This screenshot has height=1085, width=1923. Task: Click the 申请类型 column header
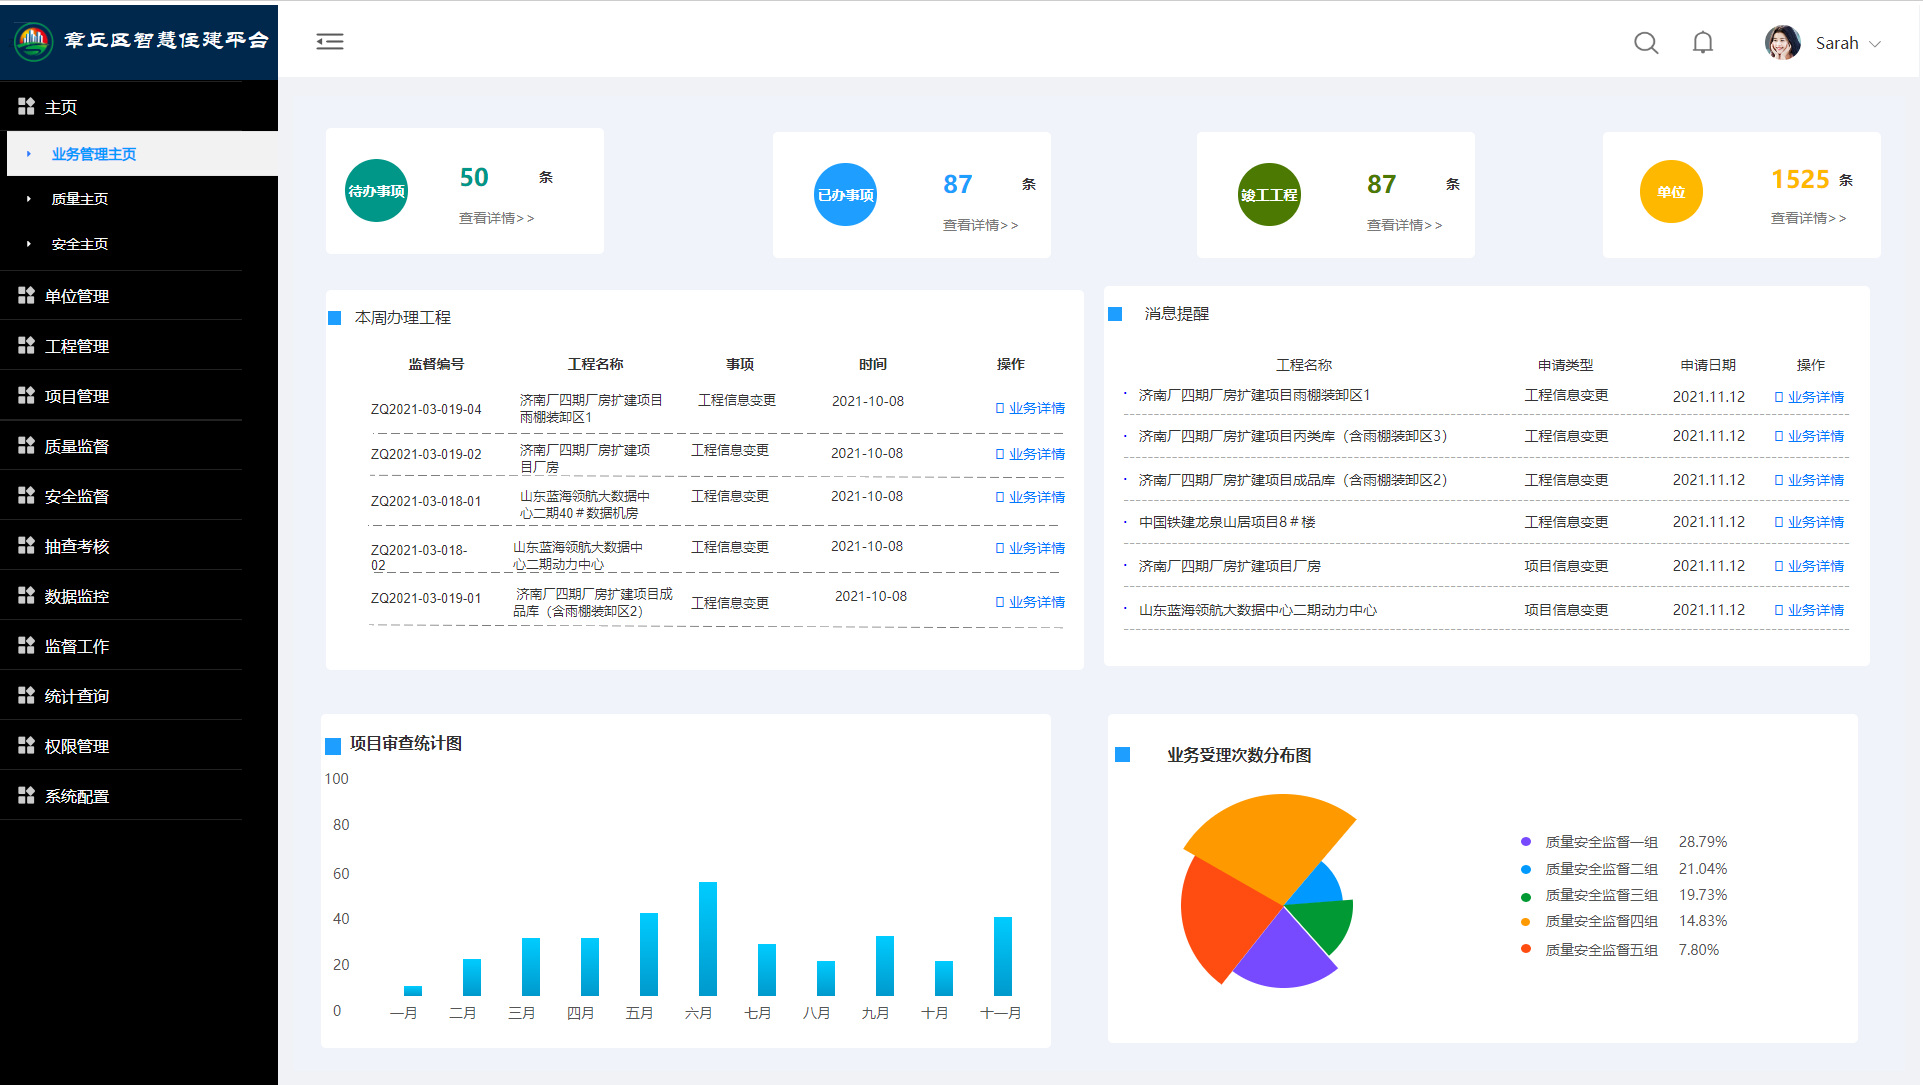[x=1566, y=365]
